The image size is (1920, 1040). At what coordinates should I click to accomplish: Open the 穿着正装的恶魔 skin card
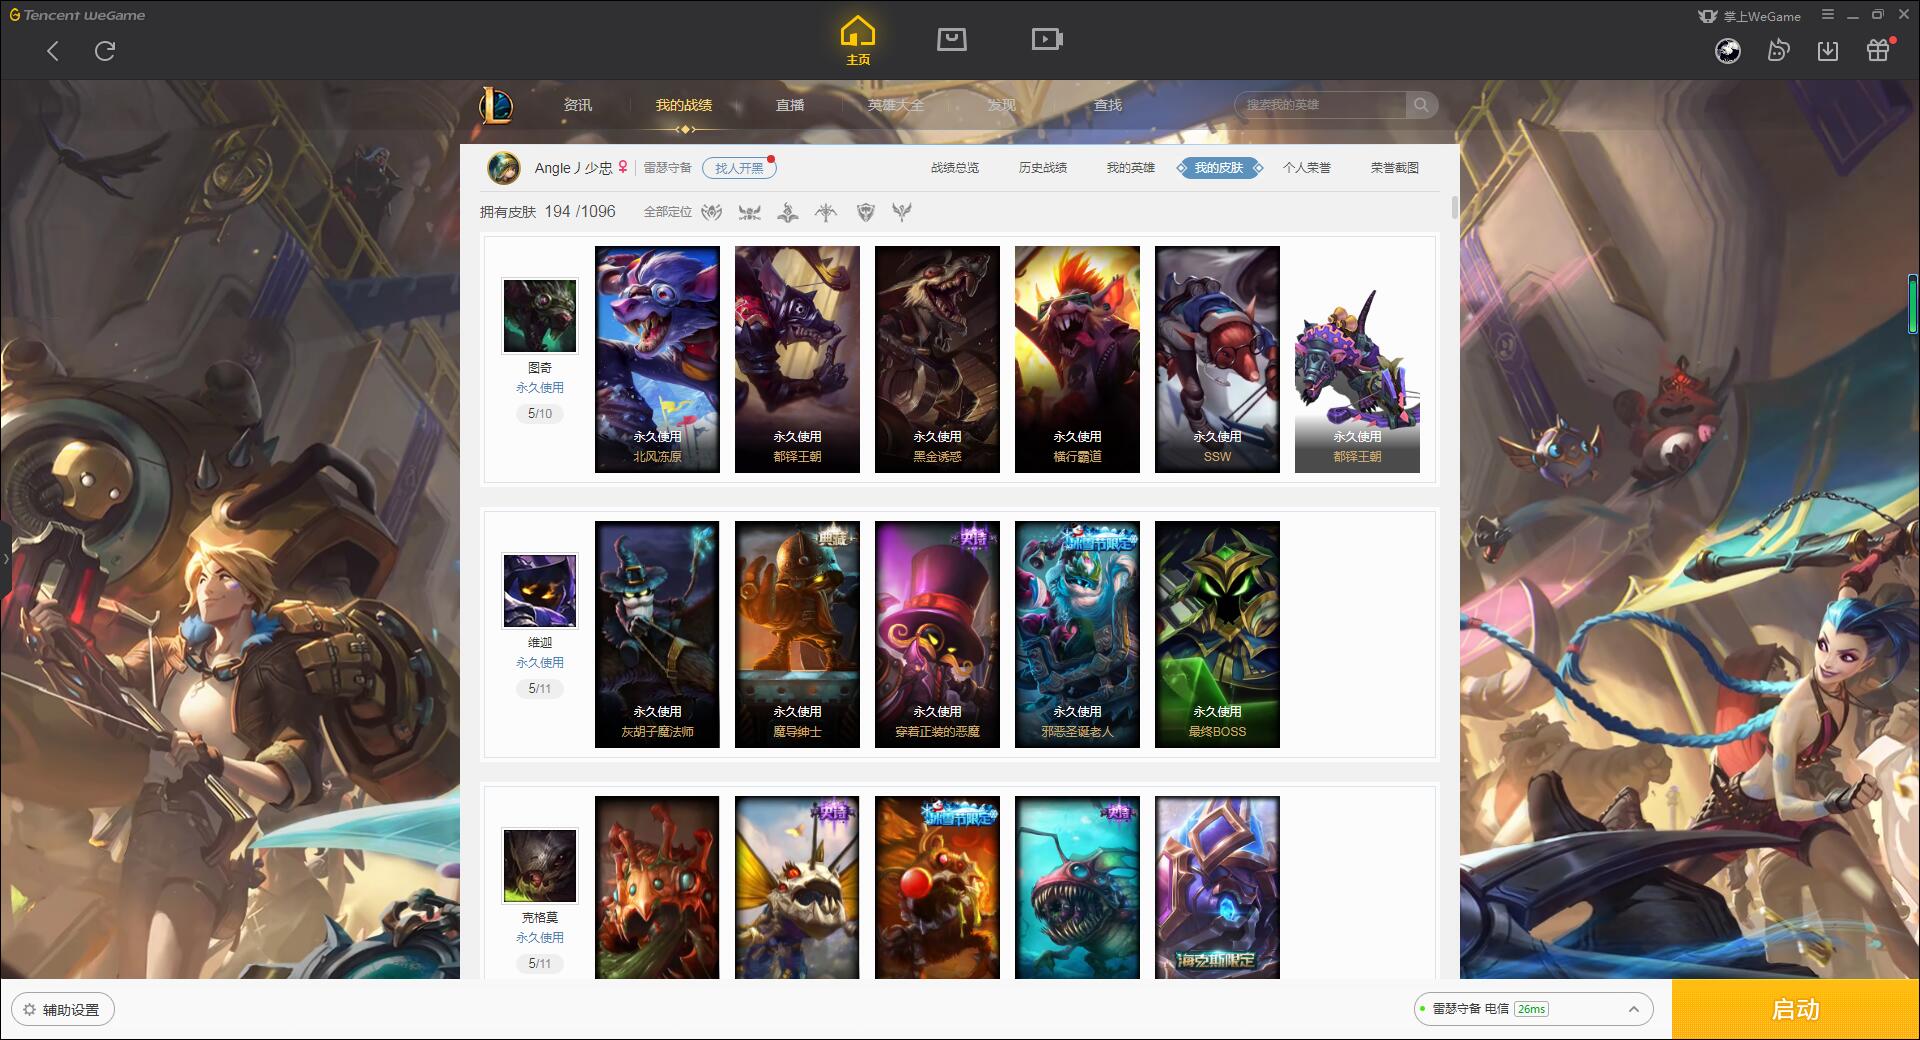(x=937, y=634)
